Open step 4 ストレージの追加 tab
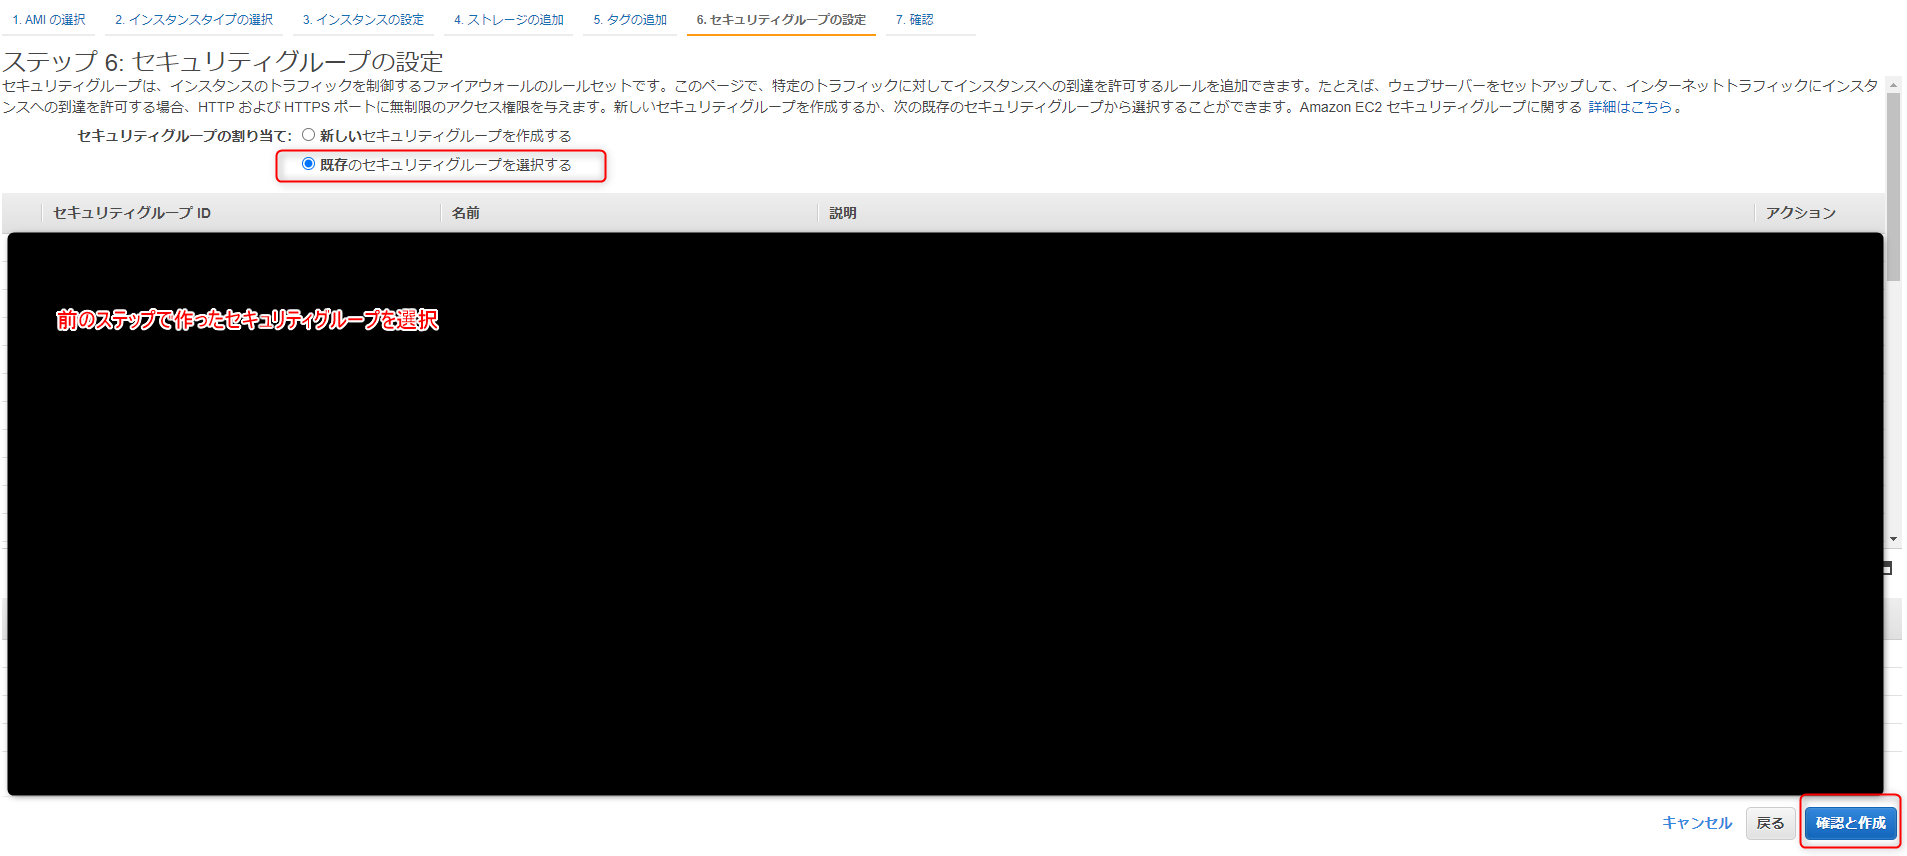The image size is (1907, 856). (508, 20)
